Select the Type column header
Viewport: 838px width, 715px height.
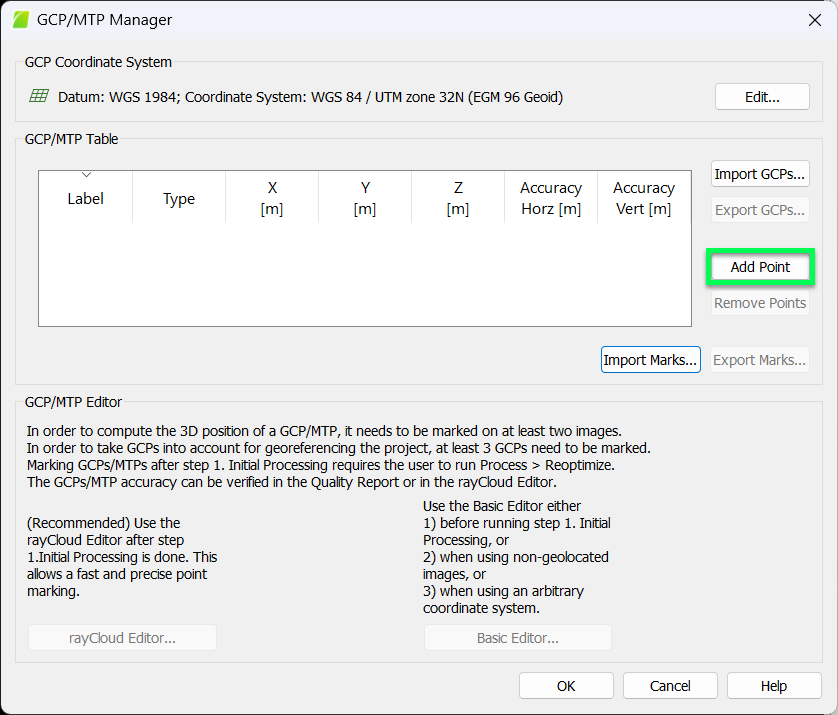point(178,198)
